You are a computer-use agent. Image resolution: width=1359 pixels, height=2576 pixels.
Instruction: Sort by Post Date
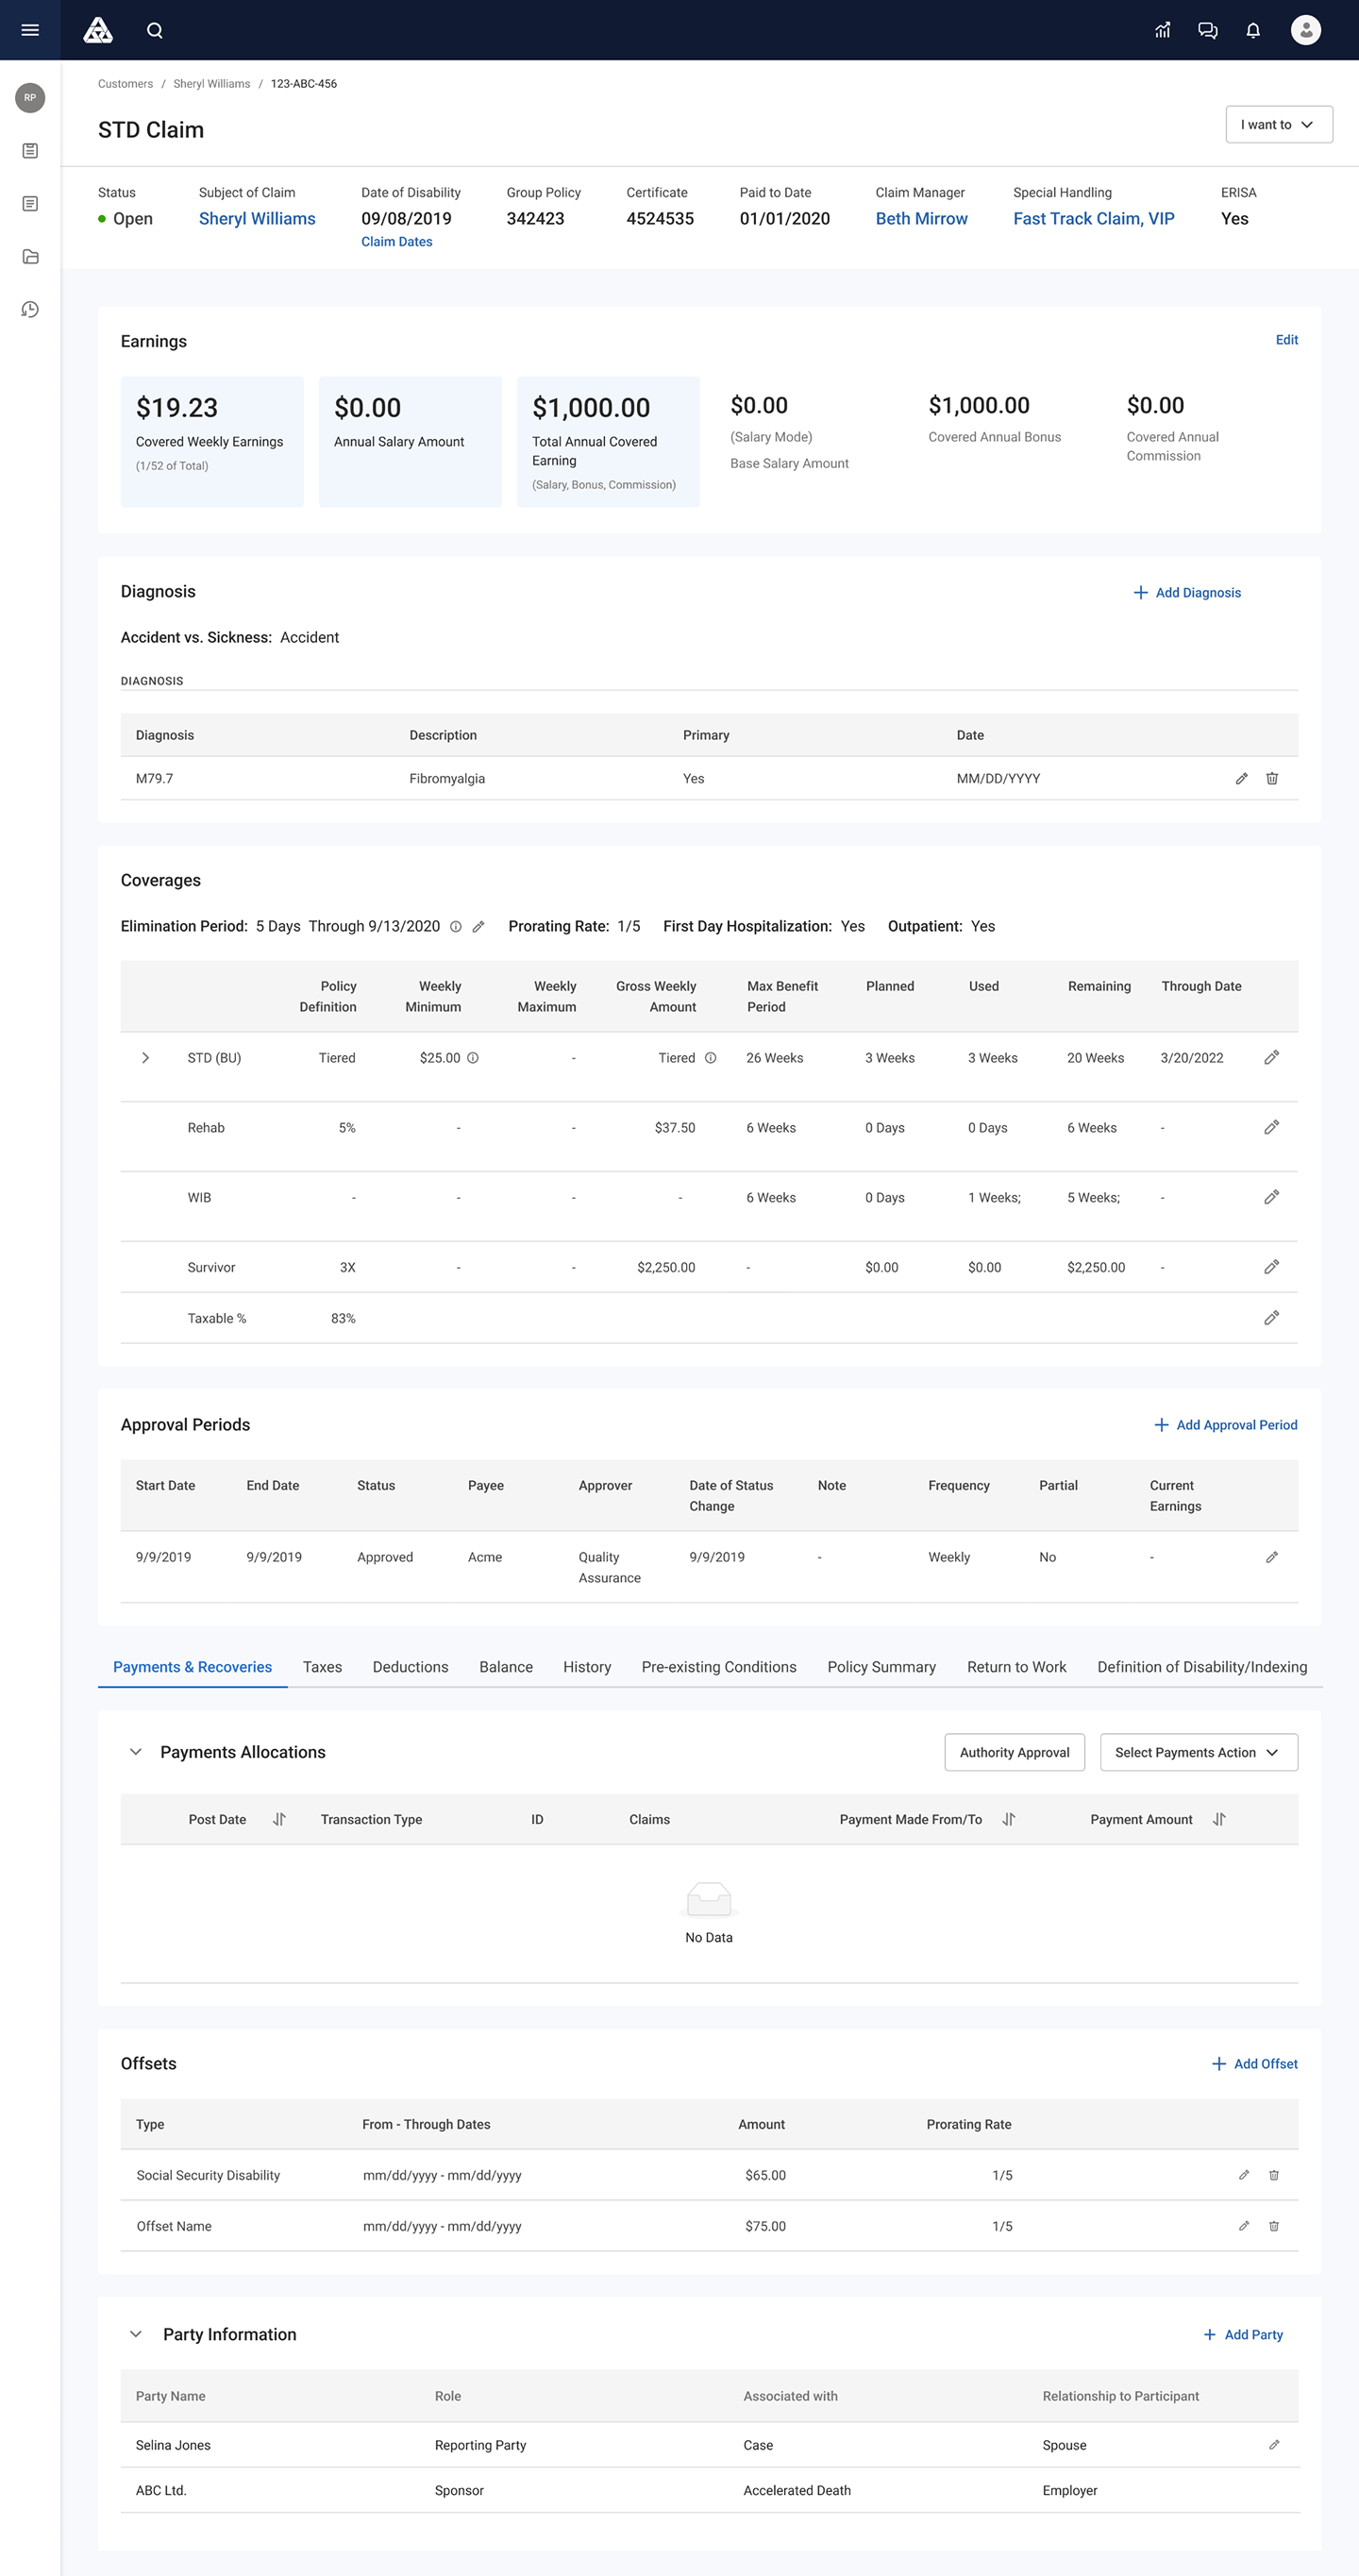pos(279,1820)
